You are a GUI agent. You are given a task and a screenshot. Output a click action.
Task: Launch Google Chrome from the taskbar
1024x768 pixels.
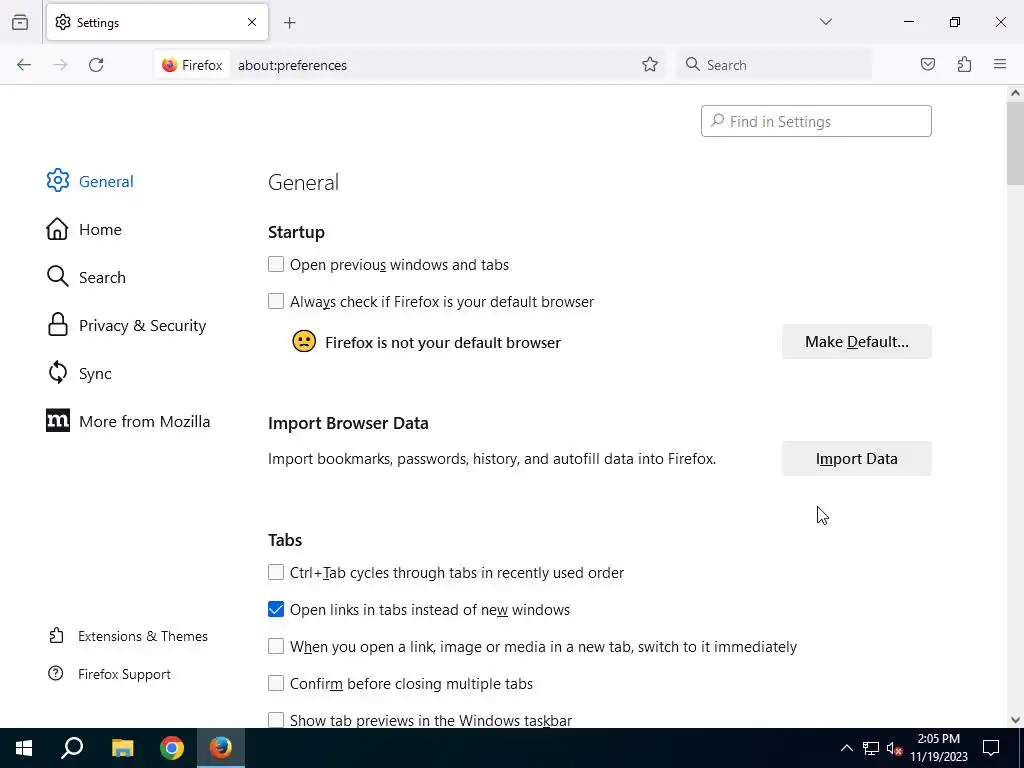(172, 748)
